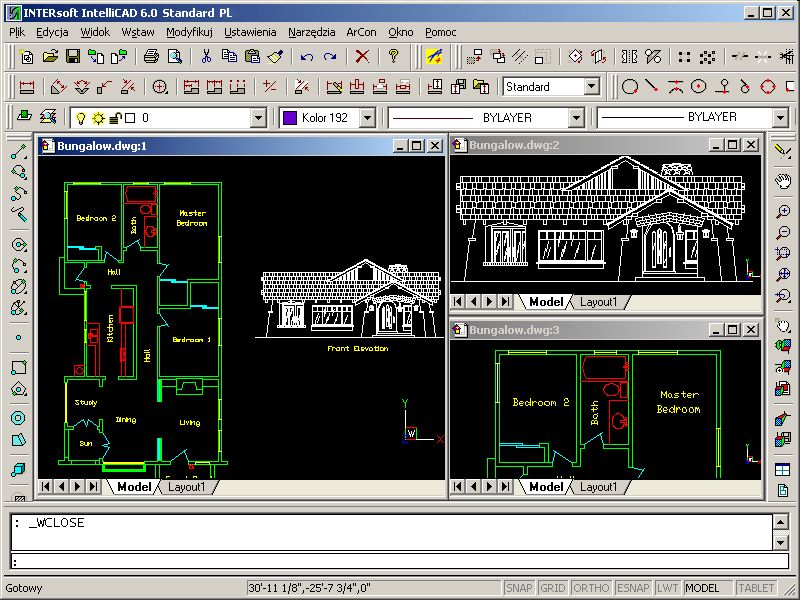The image size is (800, 600).
Task: Select the Circle tool in the entity snap toolbar
Action: click(x=630, y=87)
